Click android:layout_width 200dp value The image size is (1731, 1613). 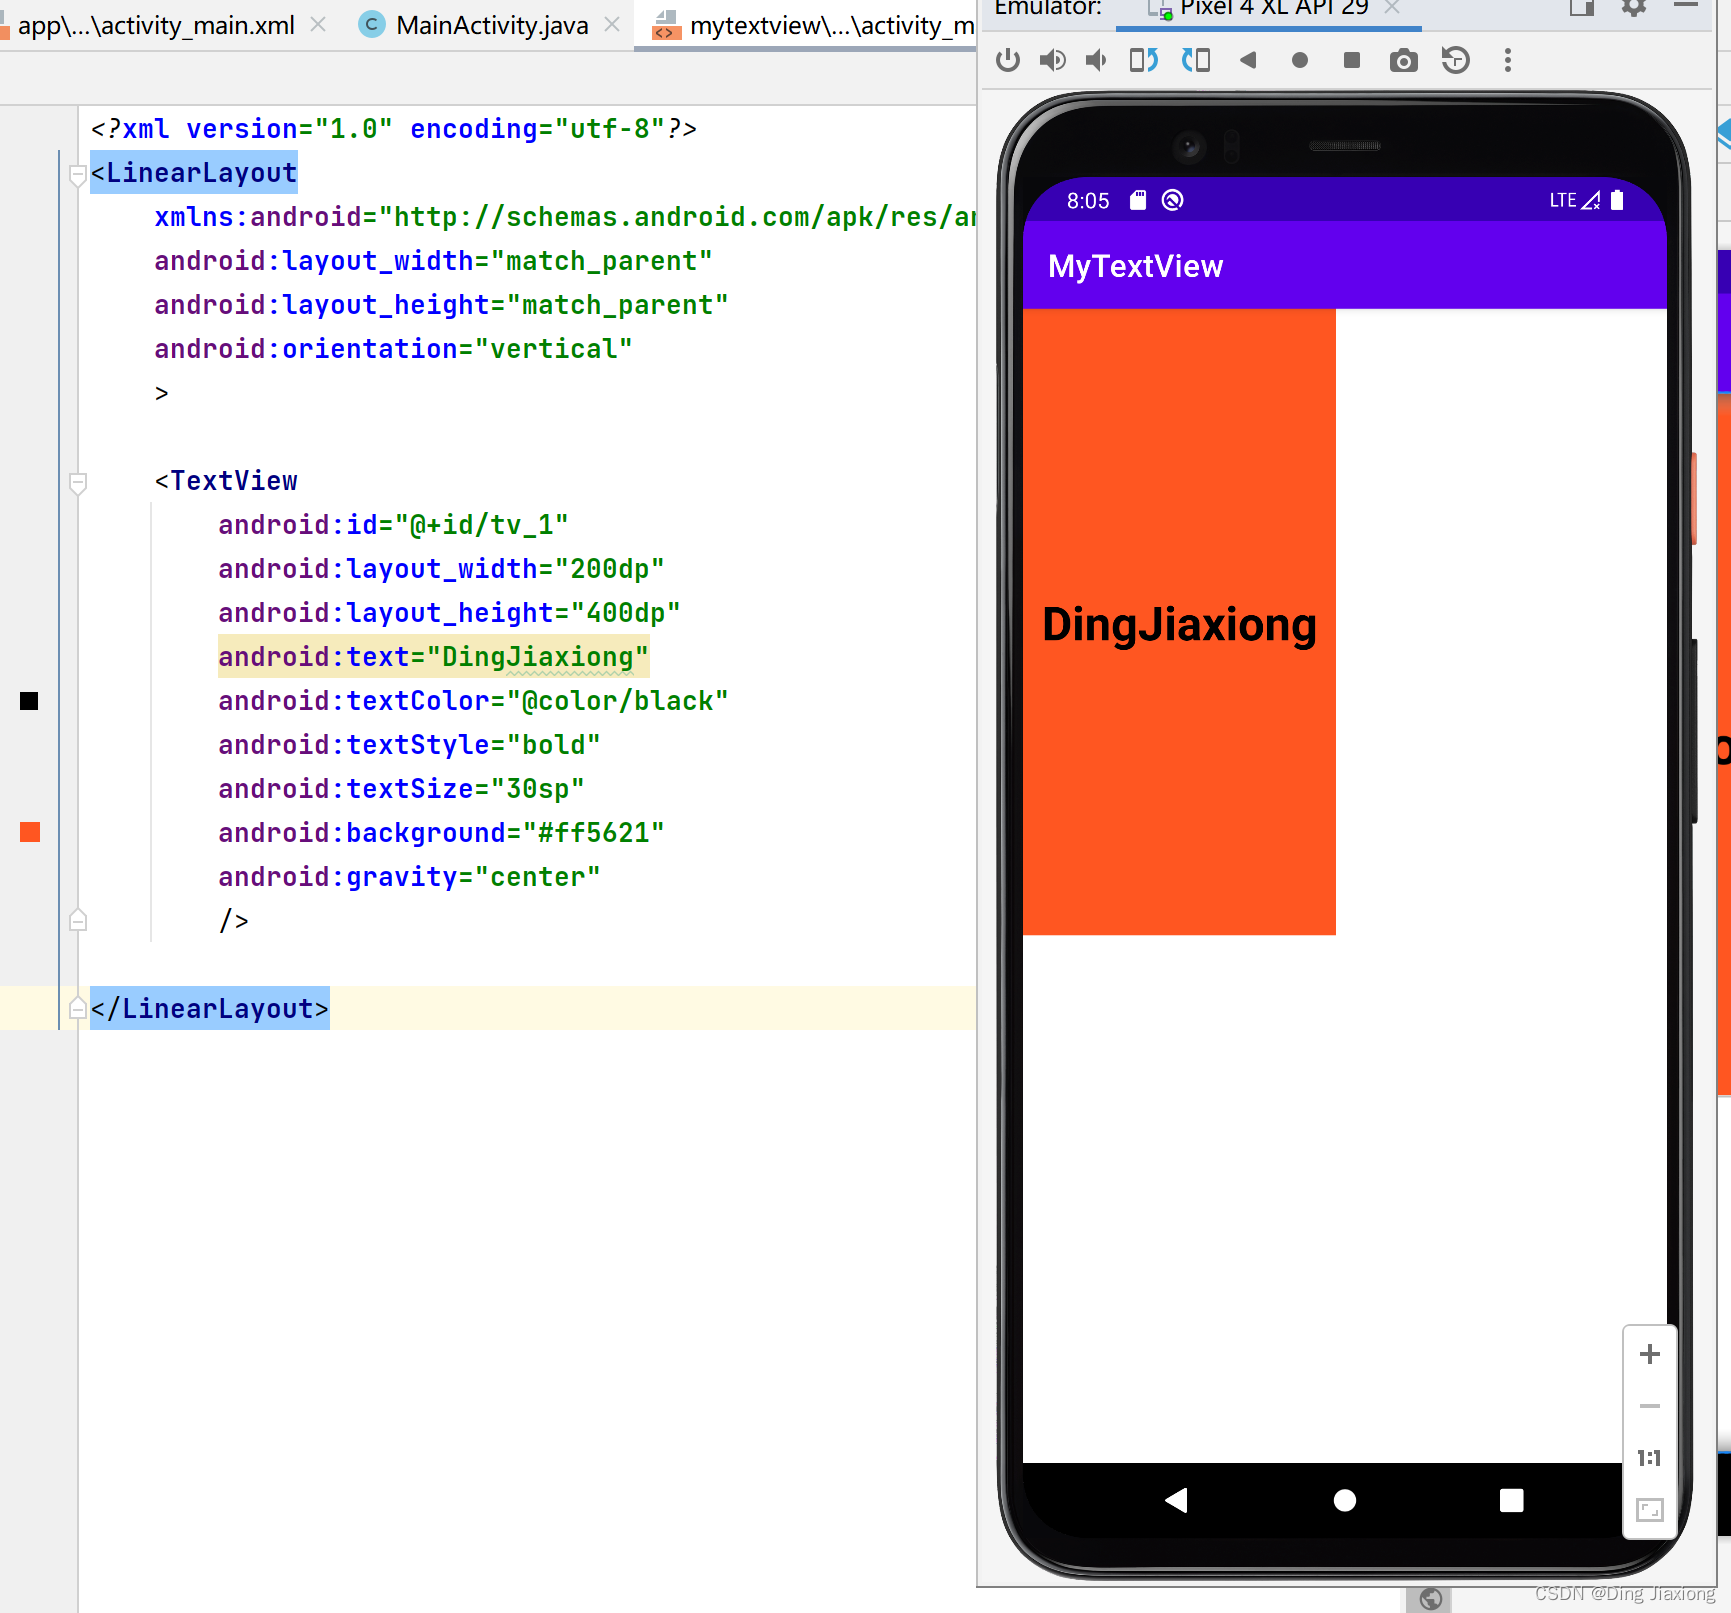(610, 569)
